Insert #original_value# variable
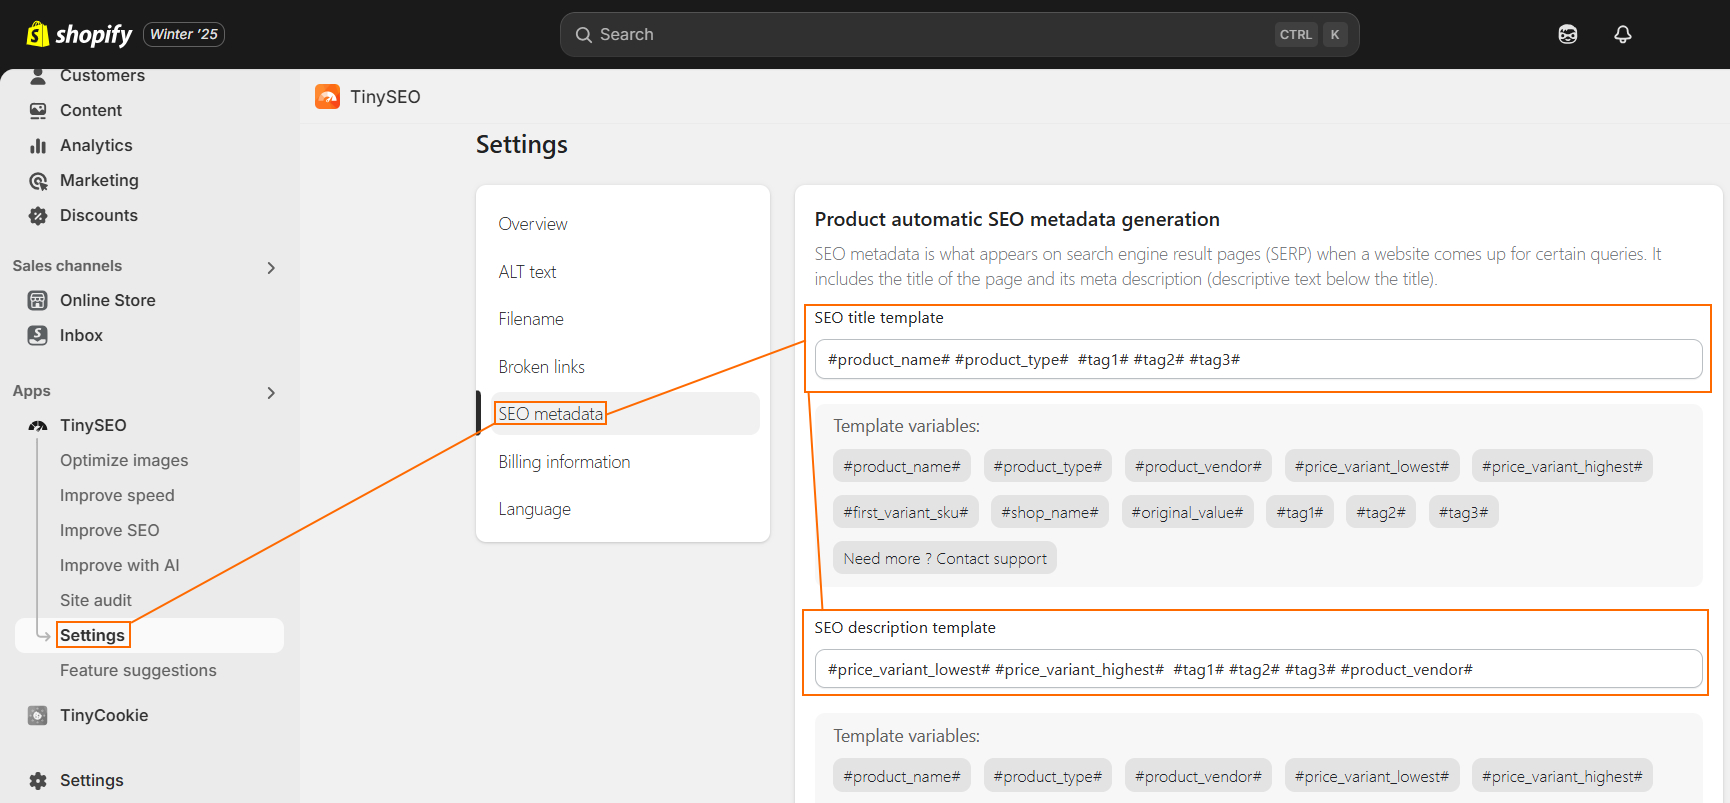The width and height of the screenshot is (1730, 803). click(1187, 512)
